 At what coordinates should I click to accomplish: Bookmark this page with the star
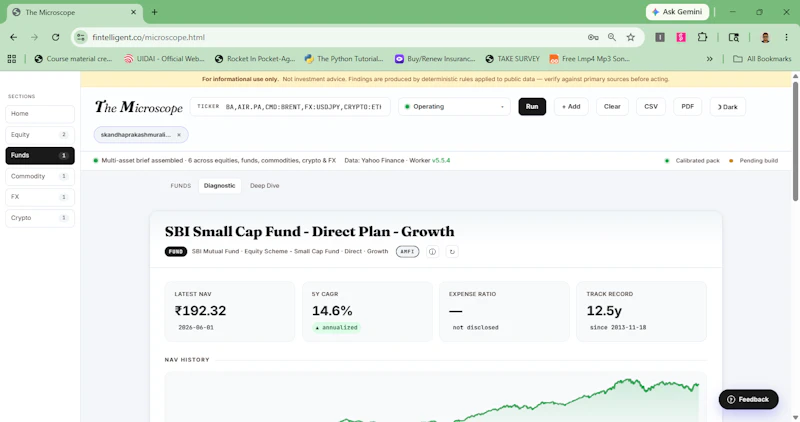pyautogui.click(x=631, y=37)
